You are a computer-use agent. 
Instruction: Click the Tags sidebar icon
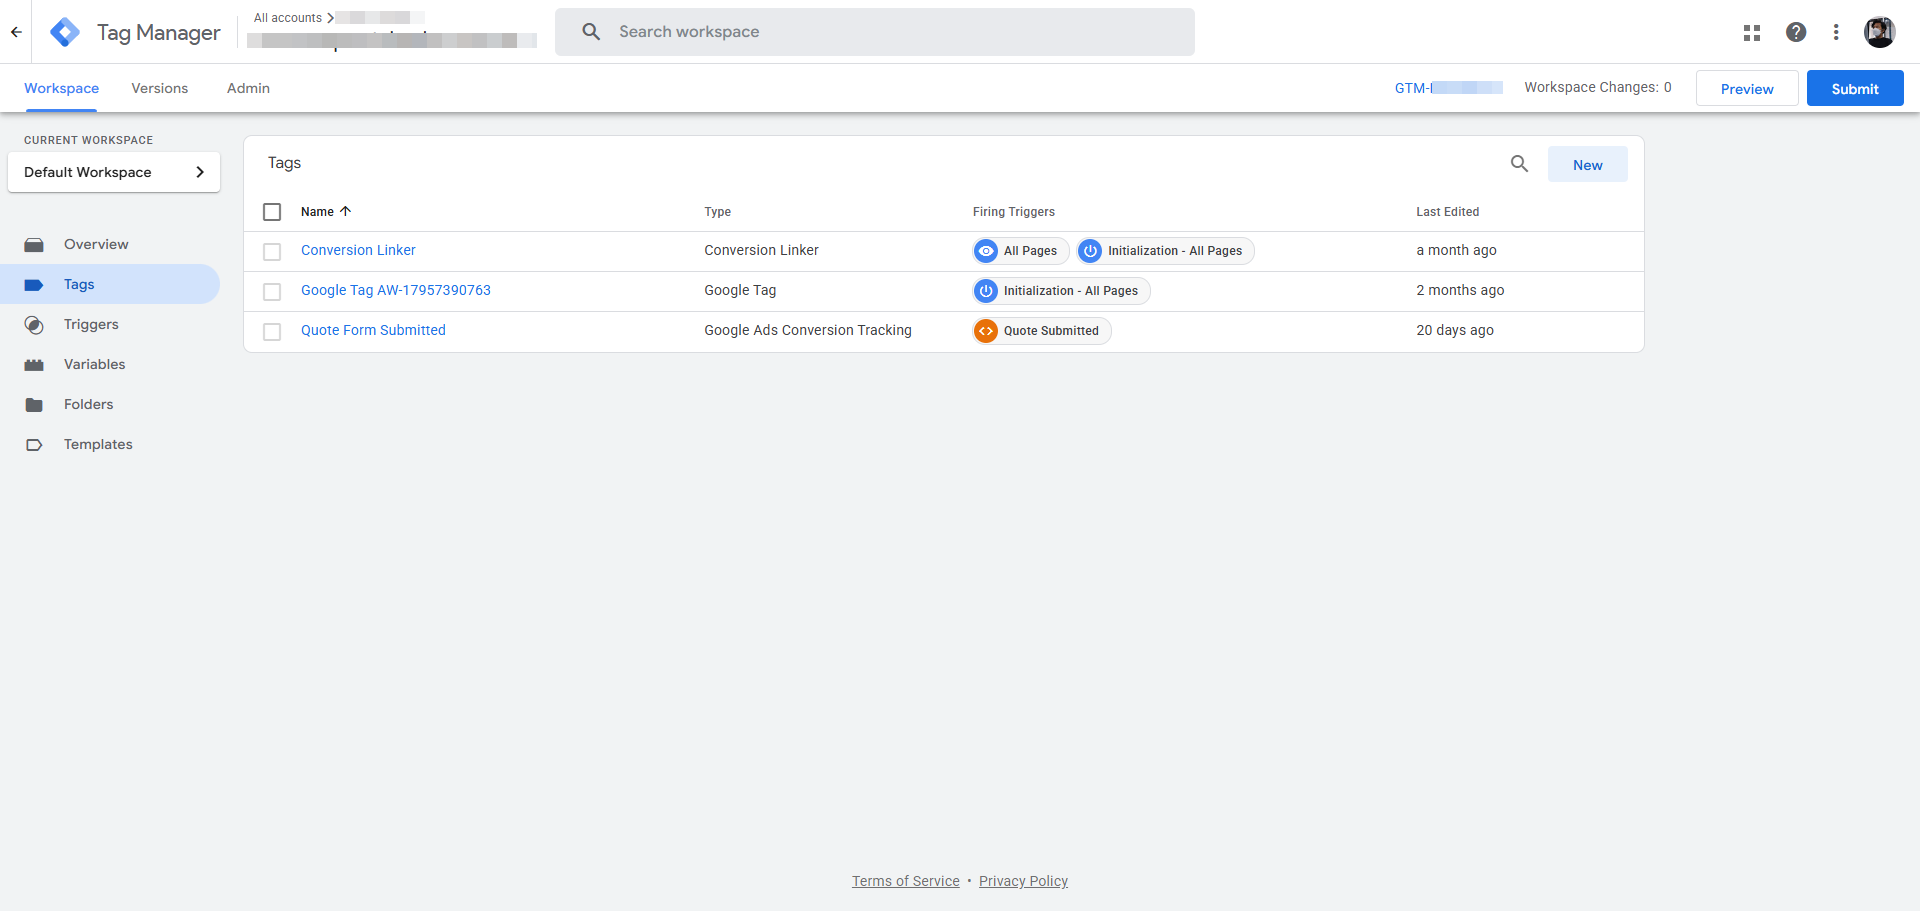coord(34,284)
